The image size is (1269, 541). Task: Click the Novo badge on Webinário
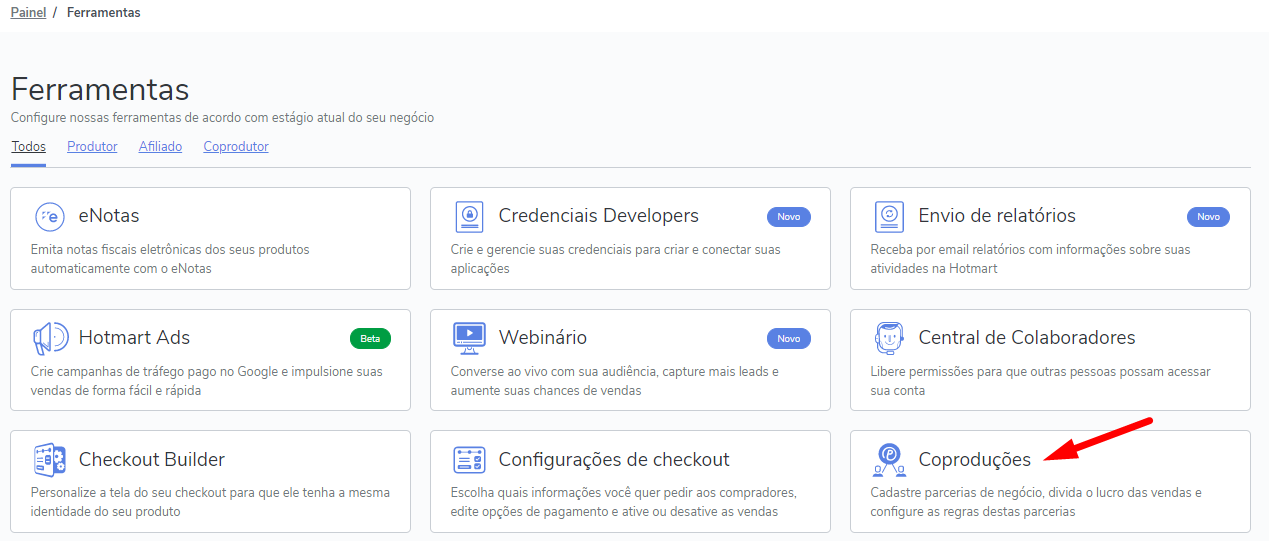(x=789, y=339)
